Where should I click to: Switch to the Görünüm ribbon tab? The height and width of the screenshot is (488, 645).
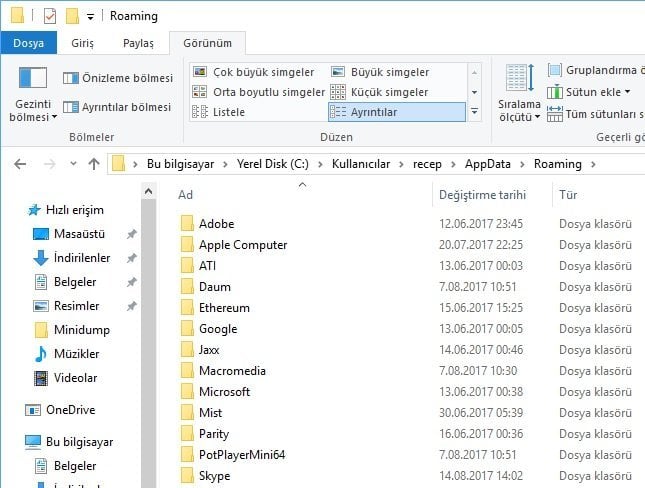[207, 43]
